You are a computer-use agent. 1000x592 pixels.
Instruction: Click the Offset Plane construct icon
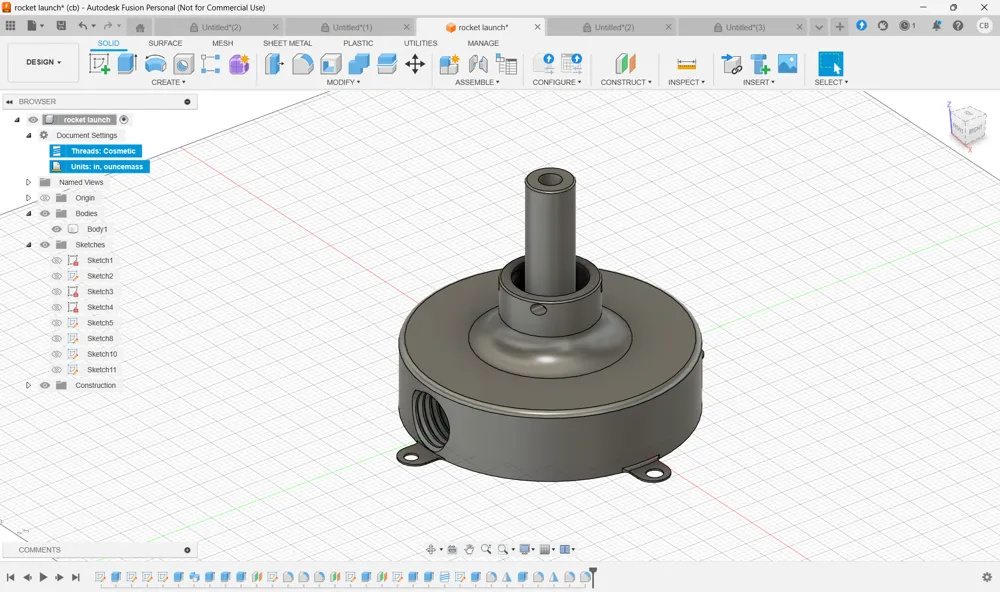626,64
